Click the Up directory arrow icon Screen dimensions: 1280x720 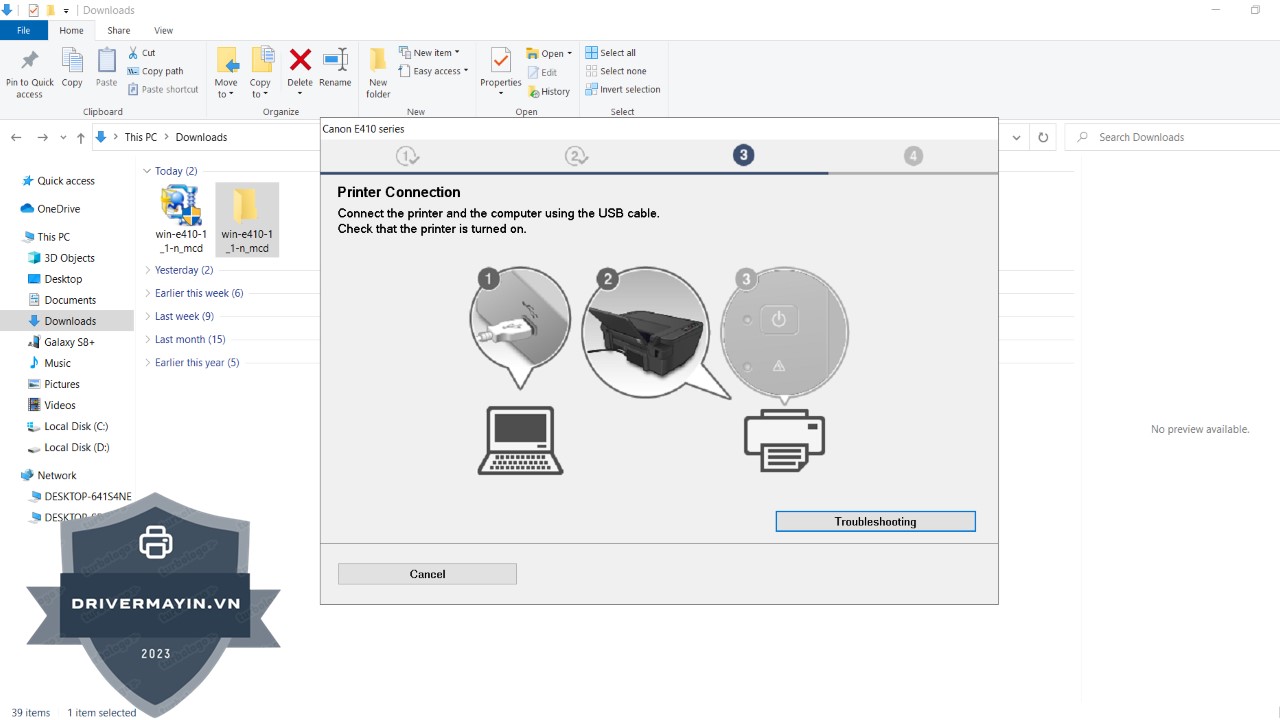click(81, 138)
